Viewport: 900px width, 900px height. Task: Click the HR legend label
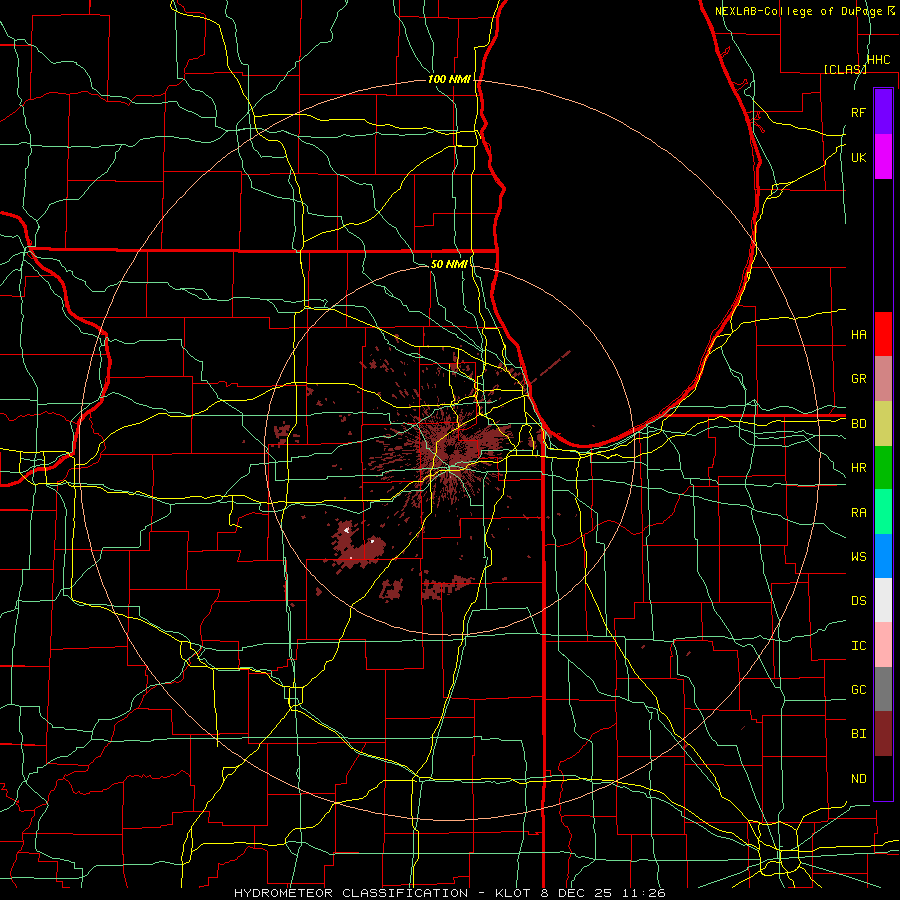[858, 468]
